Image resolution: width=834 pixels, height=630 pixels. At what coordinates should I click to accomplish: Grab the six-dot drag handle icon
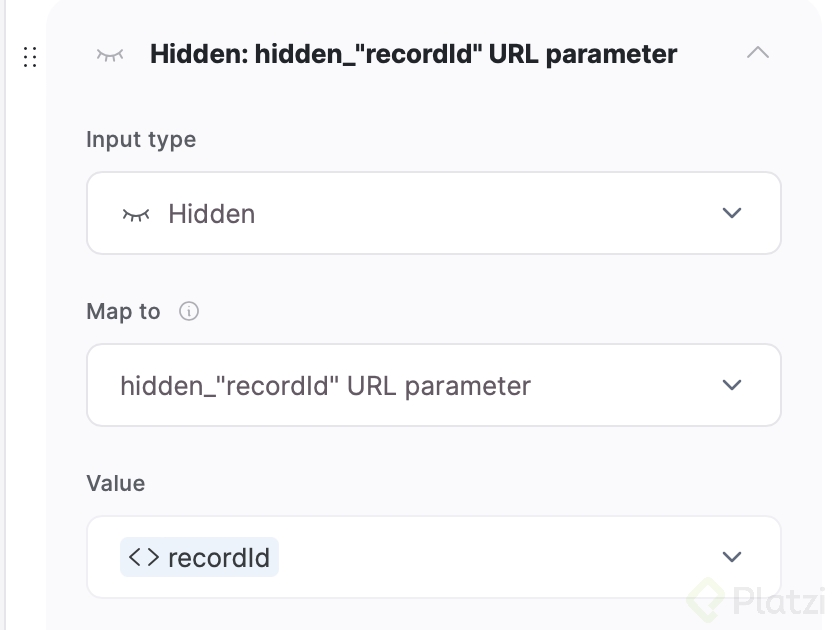point(30,57)
